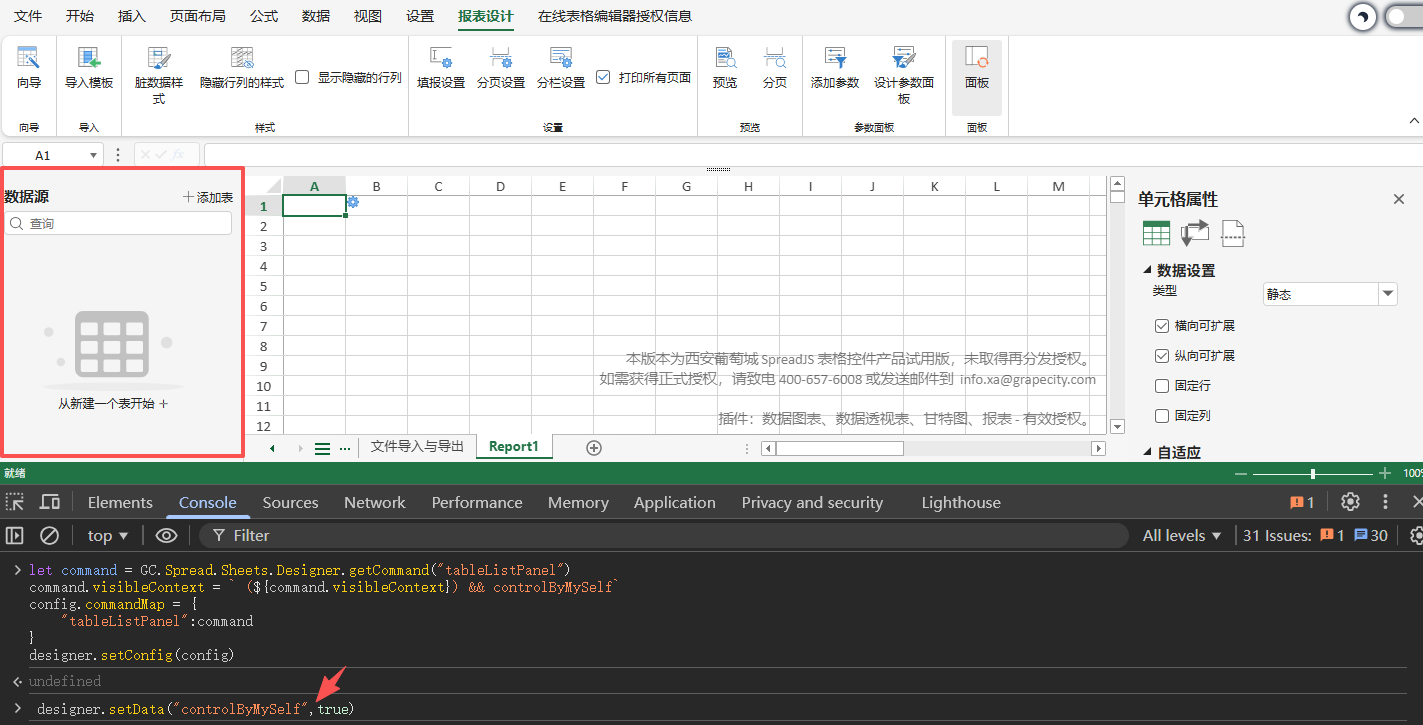1423x725 pixels.
Task: Uncheck 横向可扩展 checkbox
Action: point(1162,326)
